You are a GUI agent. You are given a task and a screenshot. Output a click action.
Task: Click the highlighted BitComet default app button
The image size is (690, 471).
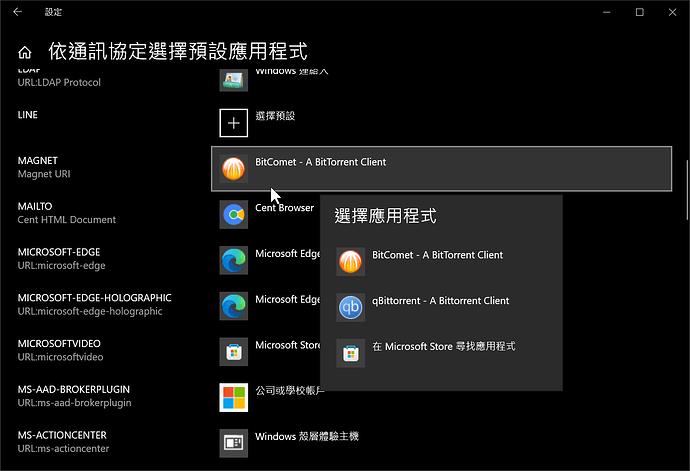click(x=441, y=169)
